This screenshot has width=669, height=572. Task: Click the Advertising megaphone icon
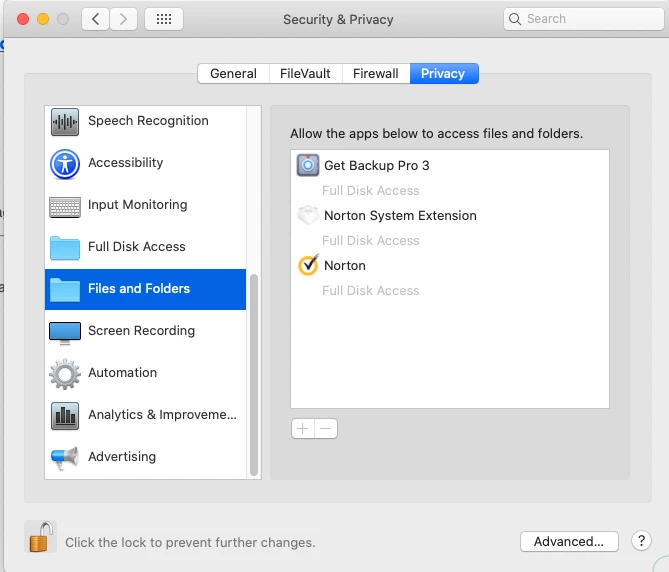pos(65,458)
